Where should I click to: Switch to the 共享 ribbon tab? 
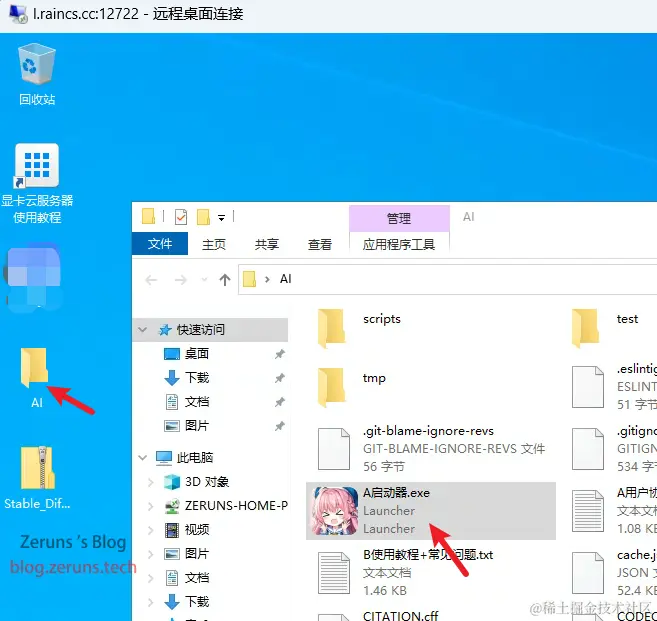pos(266,244)
